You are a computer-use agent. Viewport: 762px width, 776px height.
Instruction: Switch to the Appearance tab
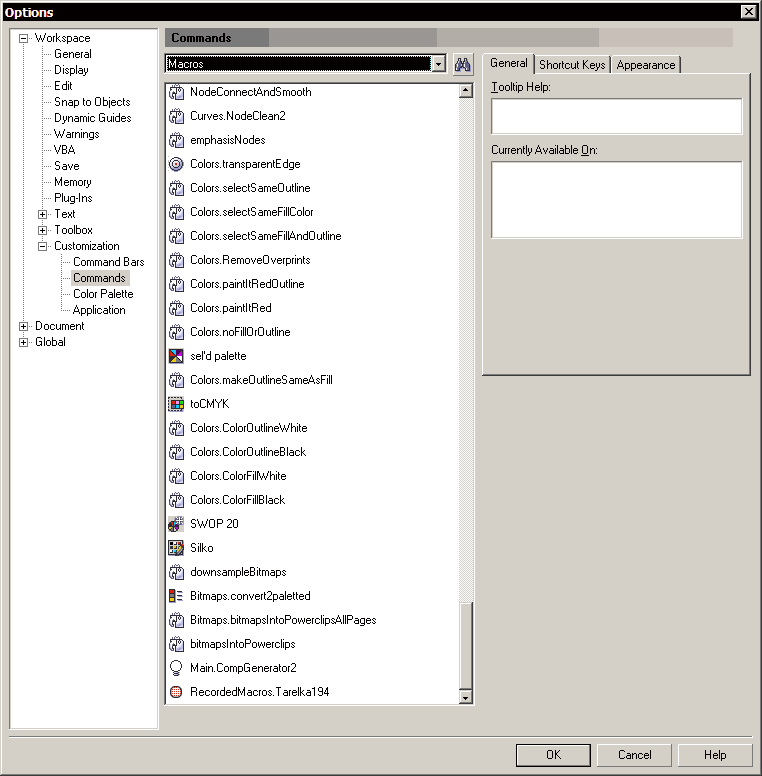click(x=646, y=65)
